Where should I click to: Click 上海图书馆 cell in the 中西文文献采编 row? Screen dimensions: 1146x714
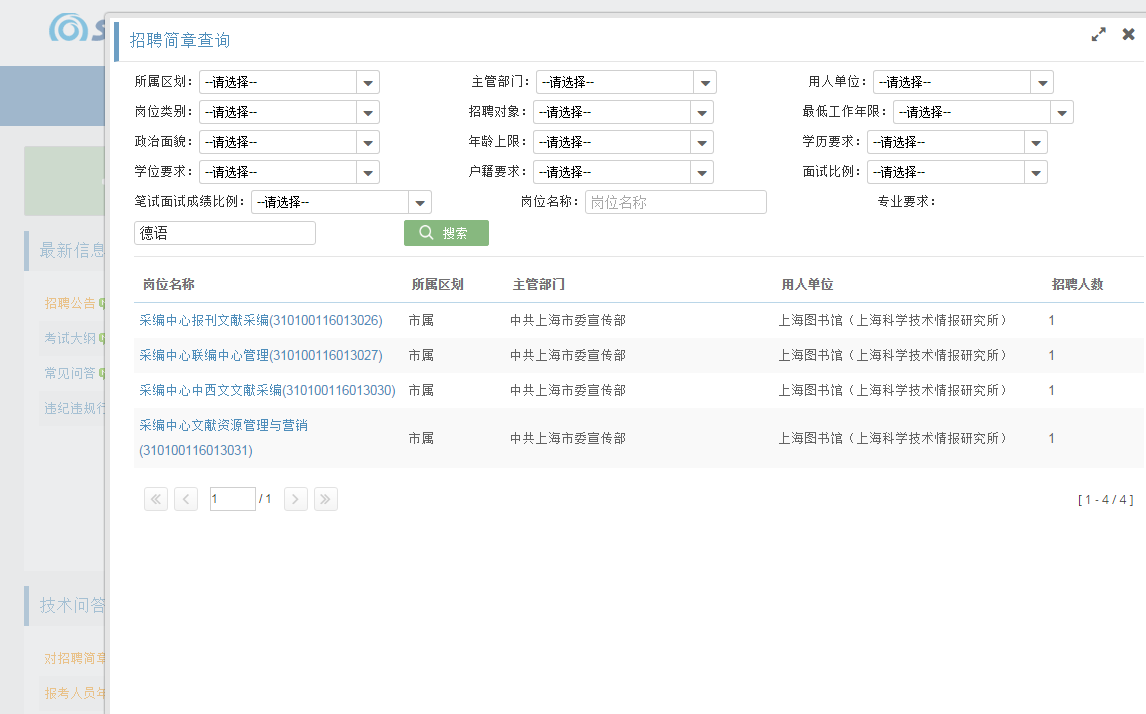click(893, 390)
